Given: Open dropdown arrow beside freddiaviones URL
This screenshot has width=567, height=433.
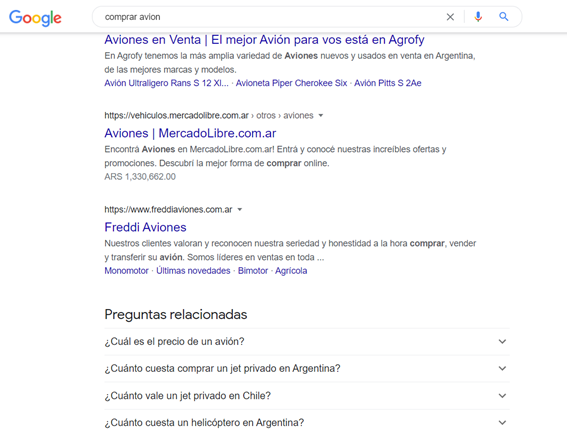Looking at the screenshot, I should click(x=239, y=210).
